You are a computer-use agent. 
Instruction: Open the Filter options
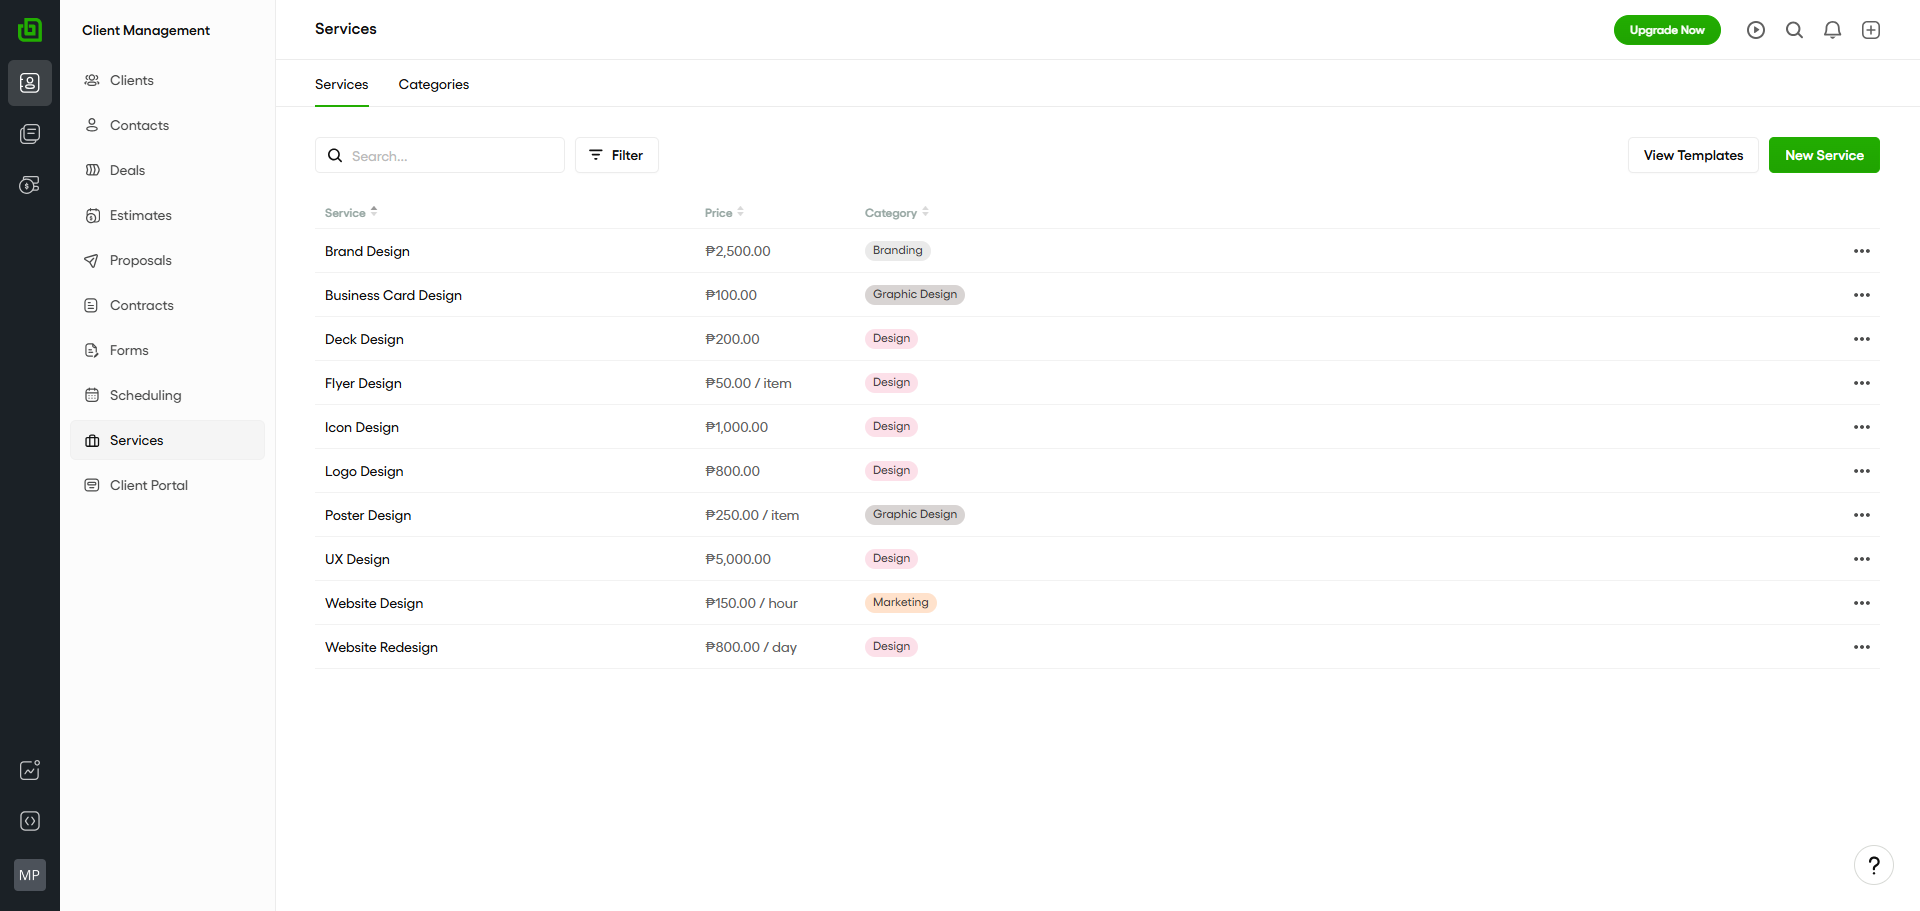[616, 155]
